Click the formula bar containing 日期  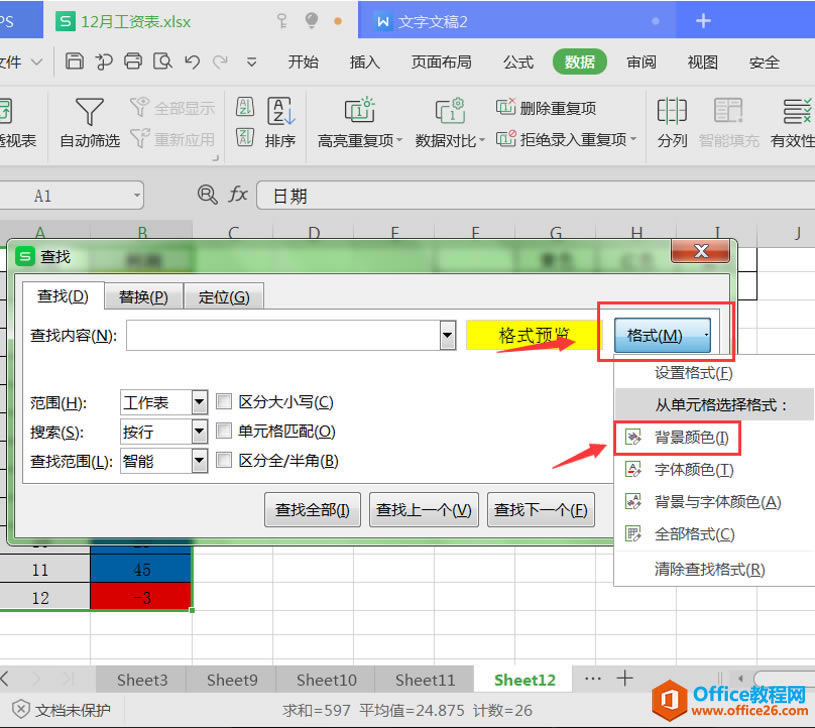pos(535,195)
